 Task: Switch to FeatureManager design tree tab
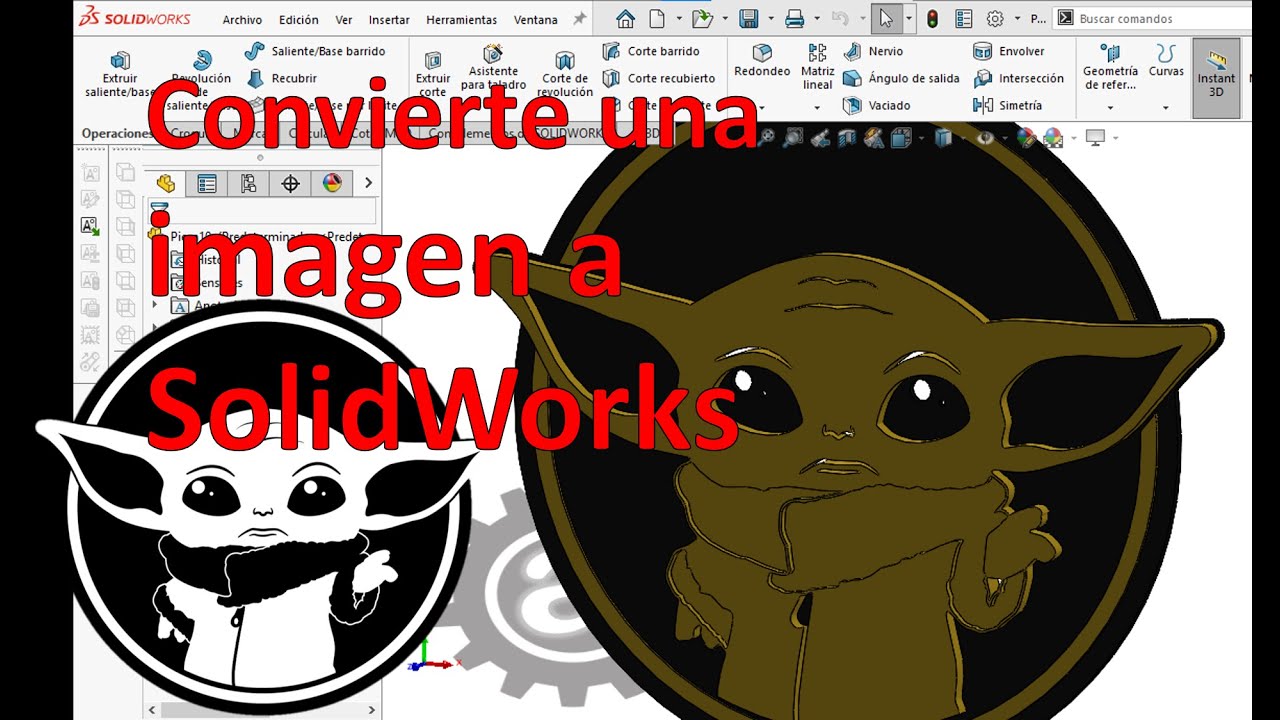pos(165,183)
